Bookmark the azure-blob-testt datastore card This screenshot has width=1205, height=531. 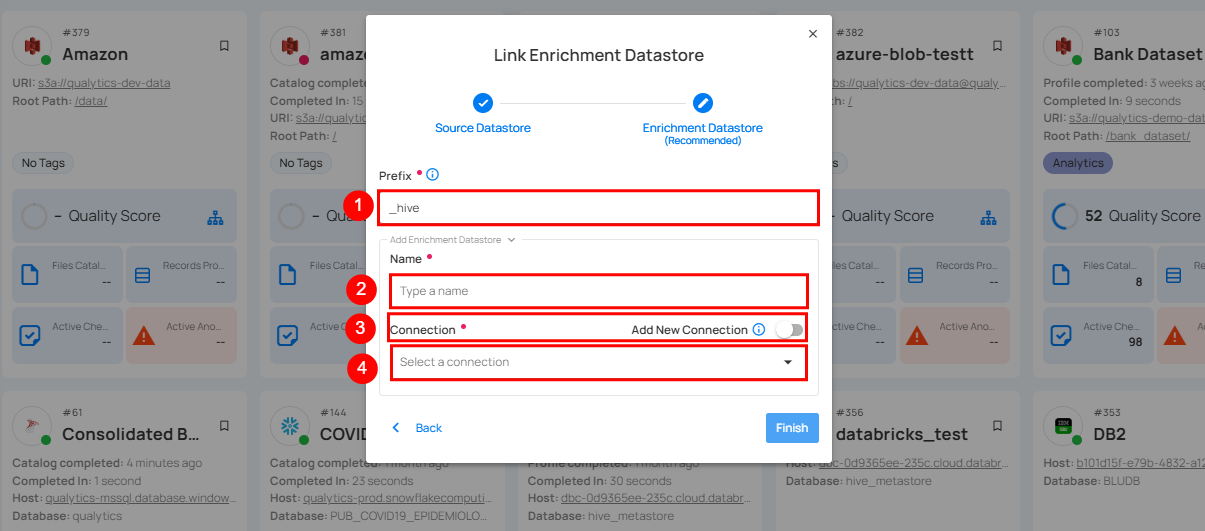click(x=997, y=46)
